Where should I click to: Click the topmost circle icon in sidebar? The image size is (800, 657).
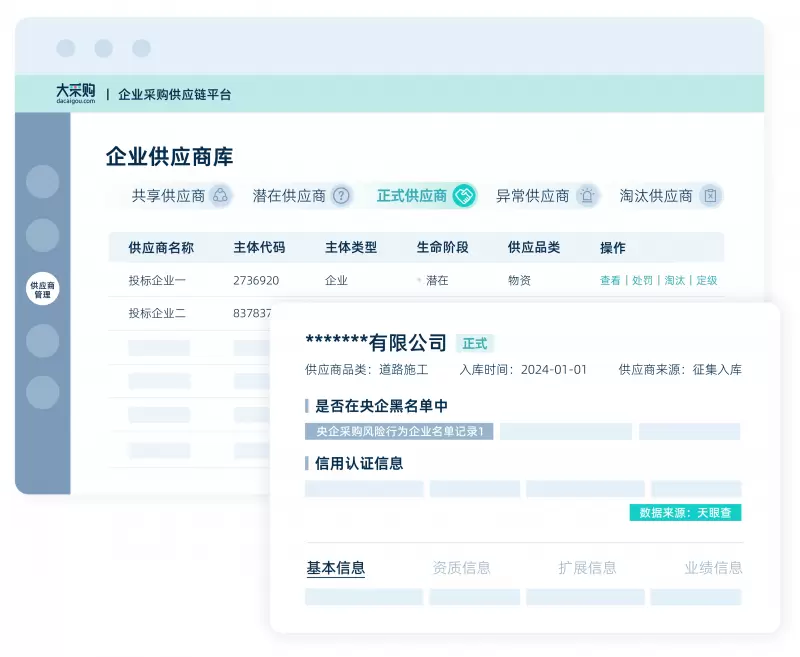tap(42, 182)
